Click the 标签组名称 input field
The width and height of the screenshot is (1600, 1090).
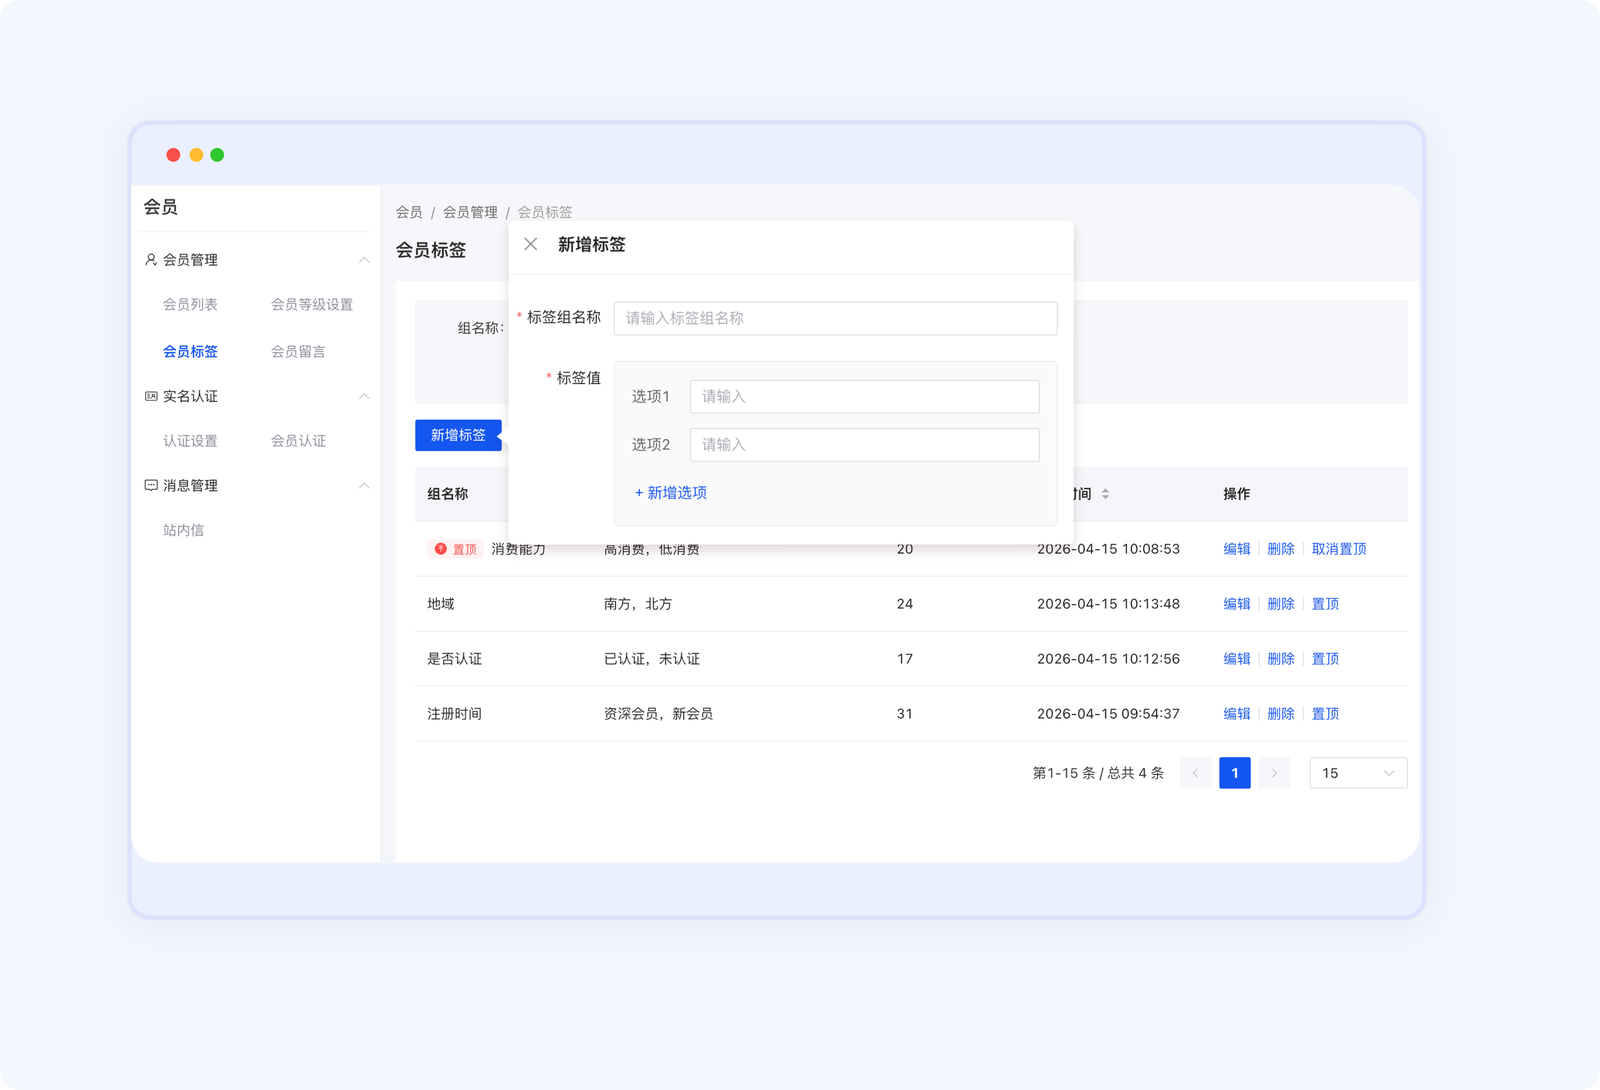coord(835,318)
